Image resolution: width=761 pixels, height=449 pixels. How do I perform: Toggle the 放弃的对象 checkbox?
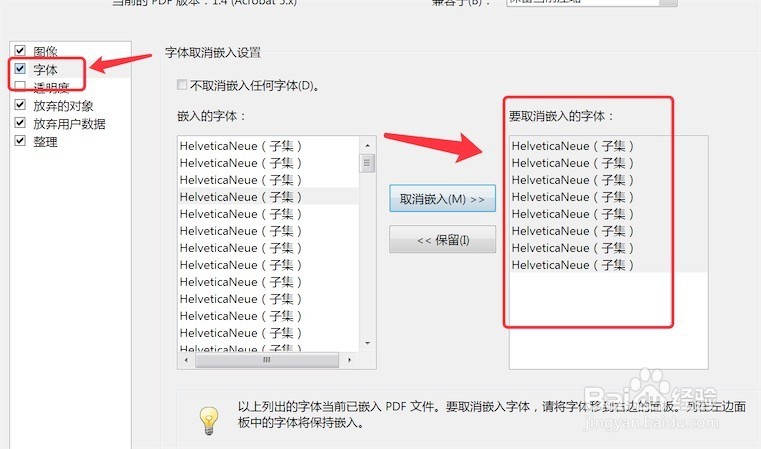pyautogui.click(x=20, y=104)
